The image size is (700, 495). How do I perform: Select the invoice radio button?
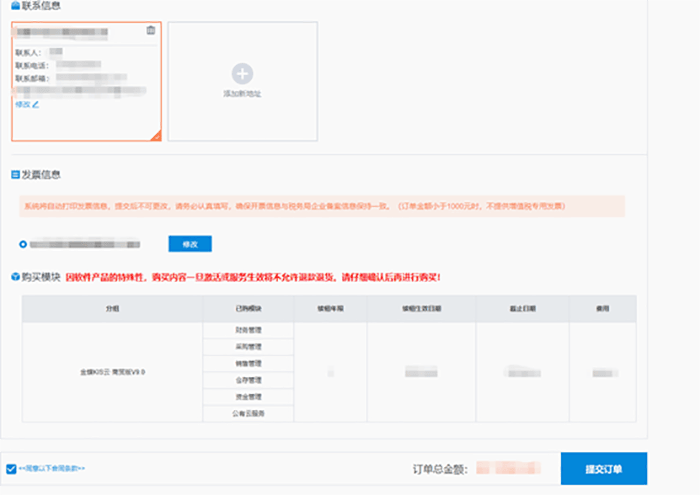point(23,243)
